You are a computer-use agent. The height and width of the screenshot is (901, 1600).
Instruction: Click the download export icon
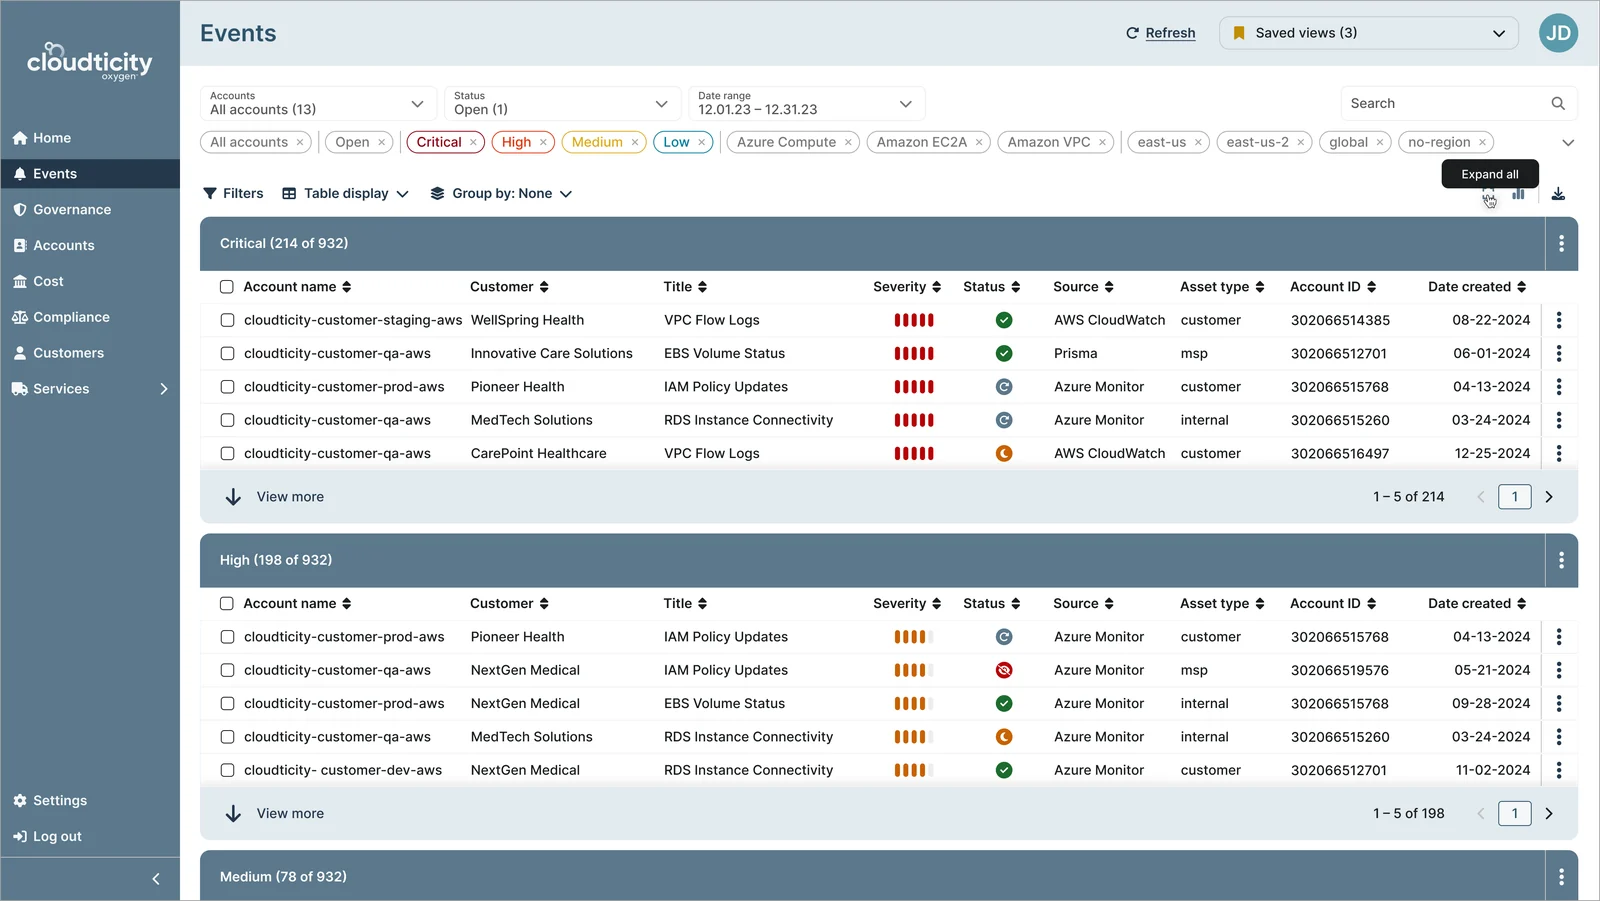pos(1558,194)
